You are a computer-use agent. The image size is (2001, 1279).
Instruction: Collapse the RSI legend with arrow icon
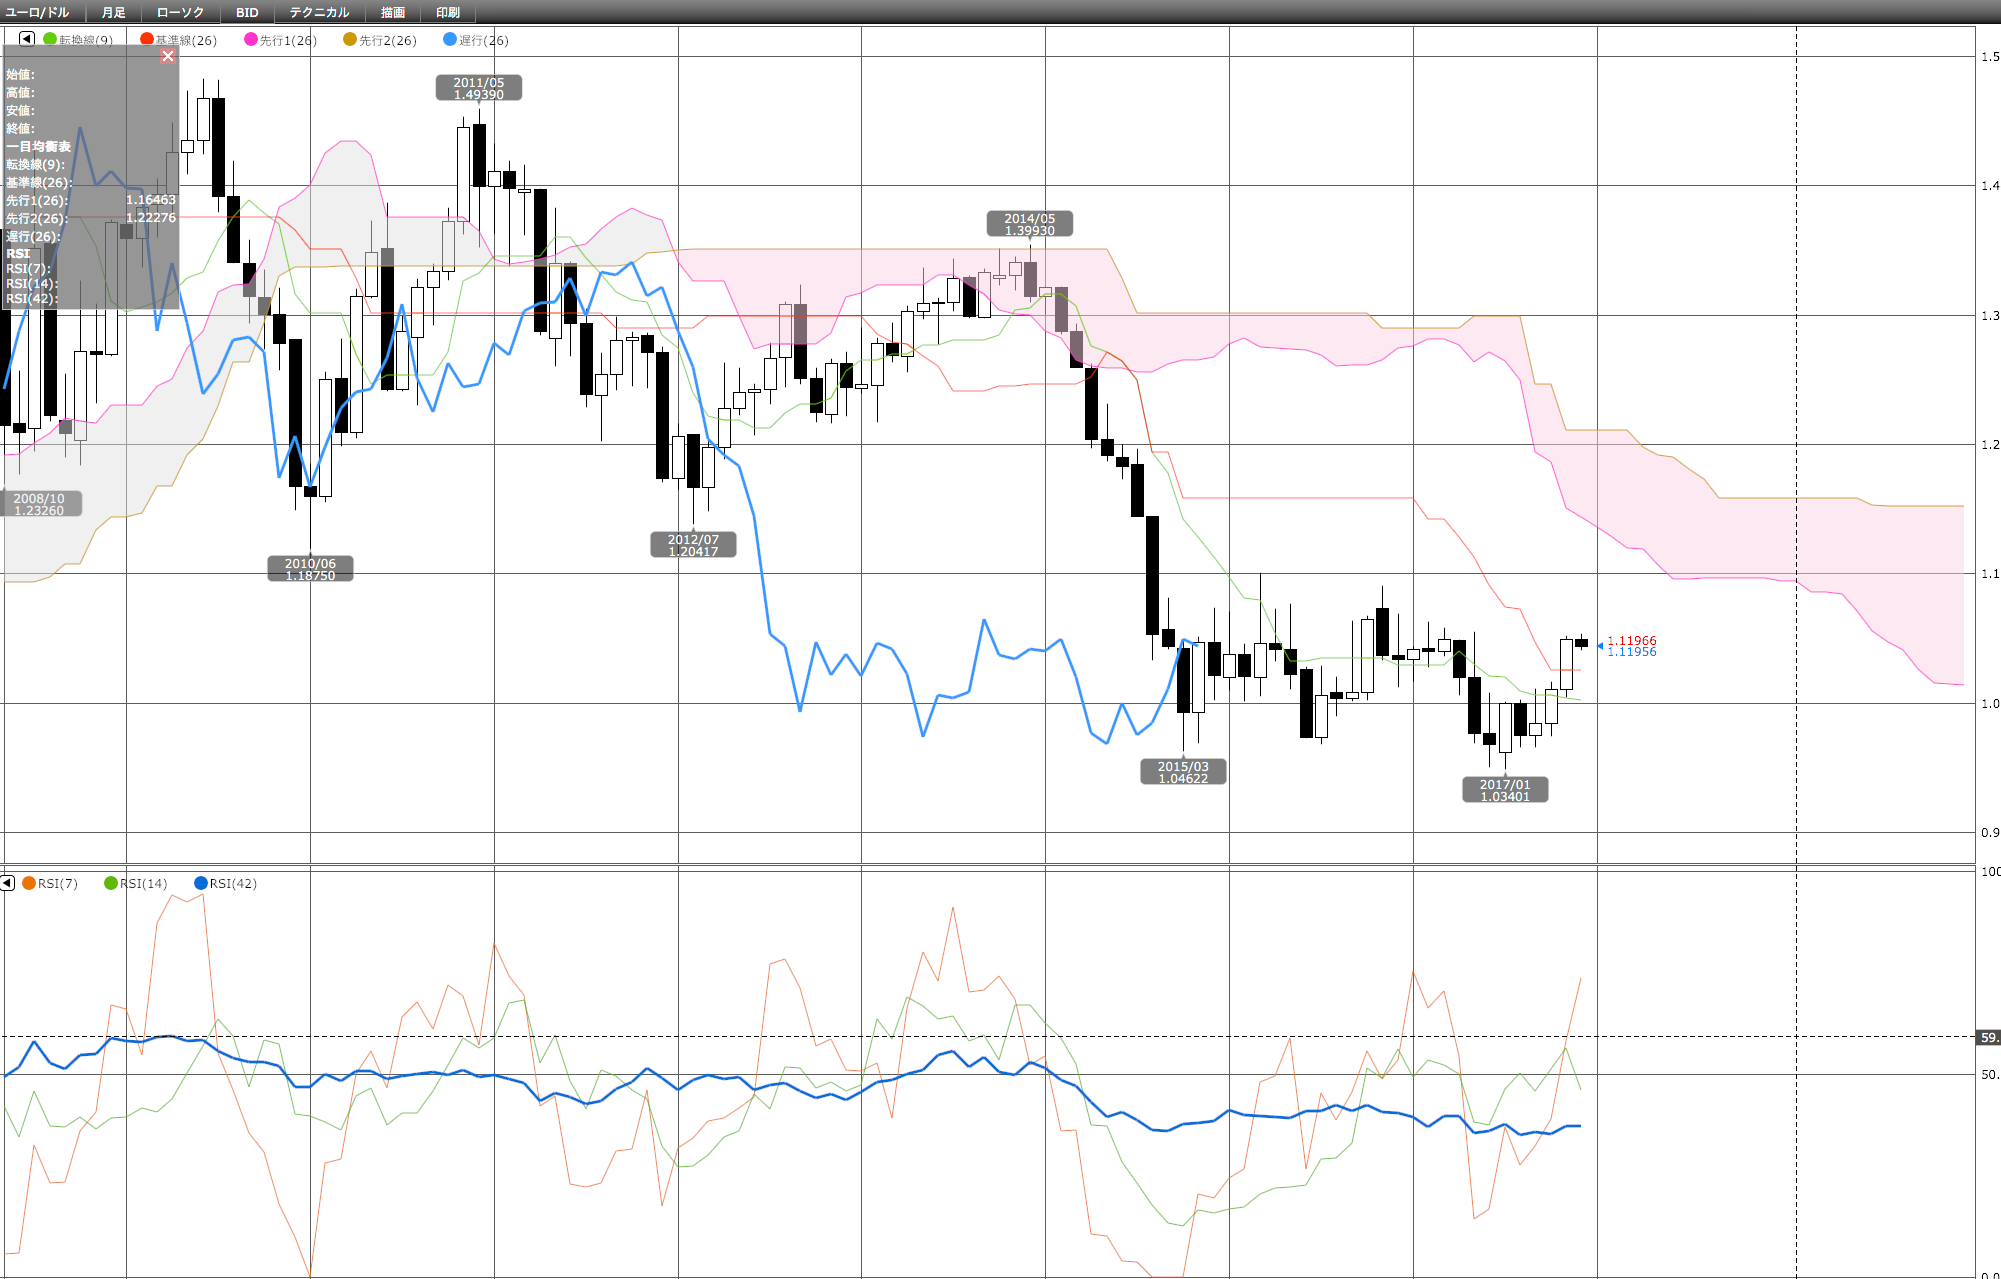[8, 883]
